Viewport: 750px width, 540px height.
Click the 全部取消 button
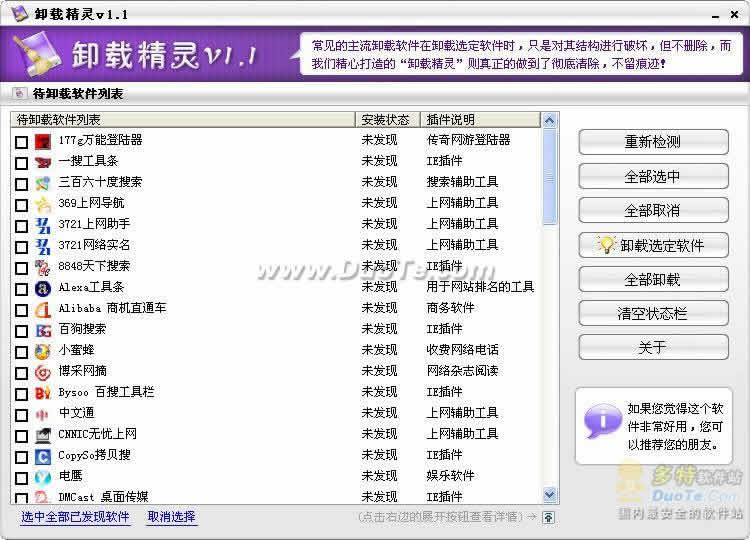coord(653,210)
